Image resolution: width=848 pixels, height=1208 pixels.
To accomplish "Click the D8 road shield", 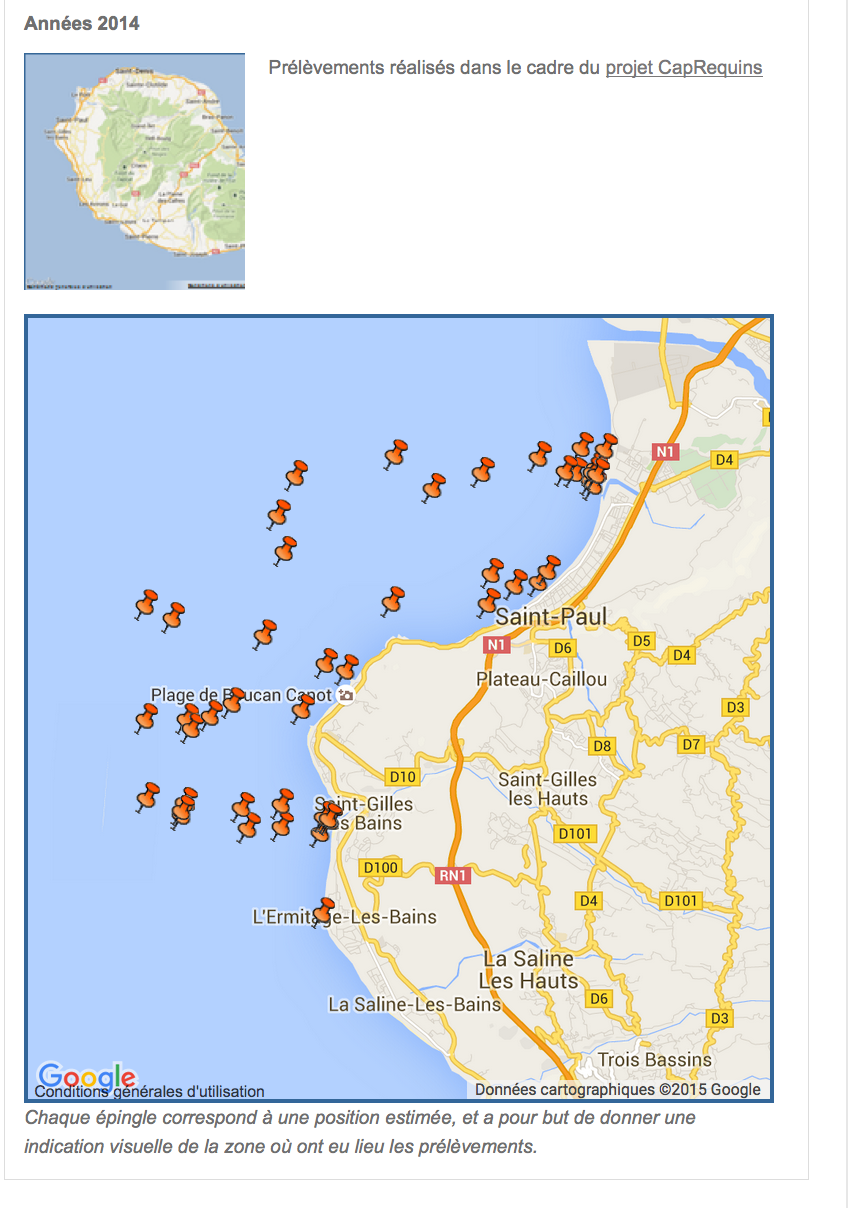I will 601,746.
